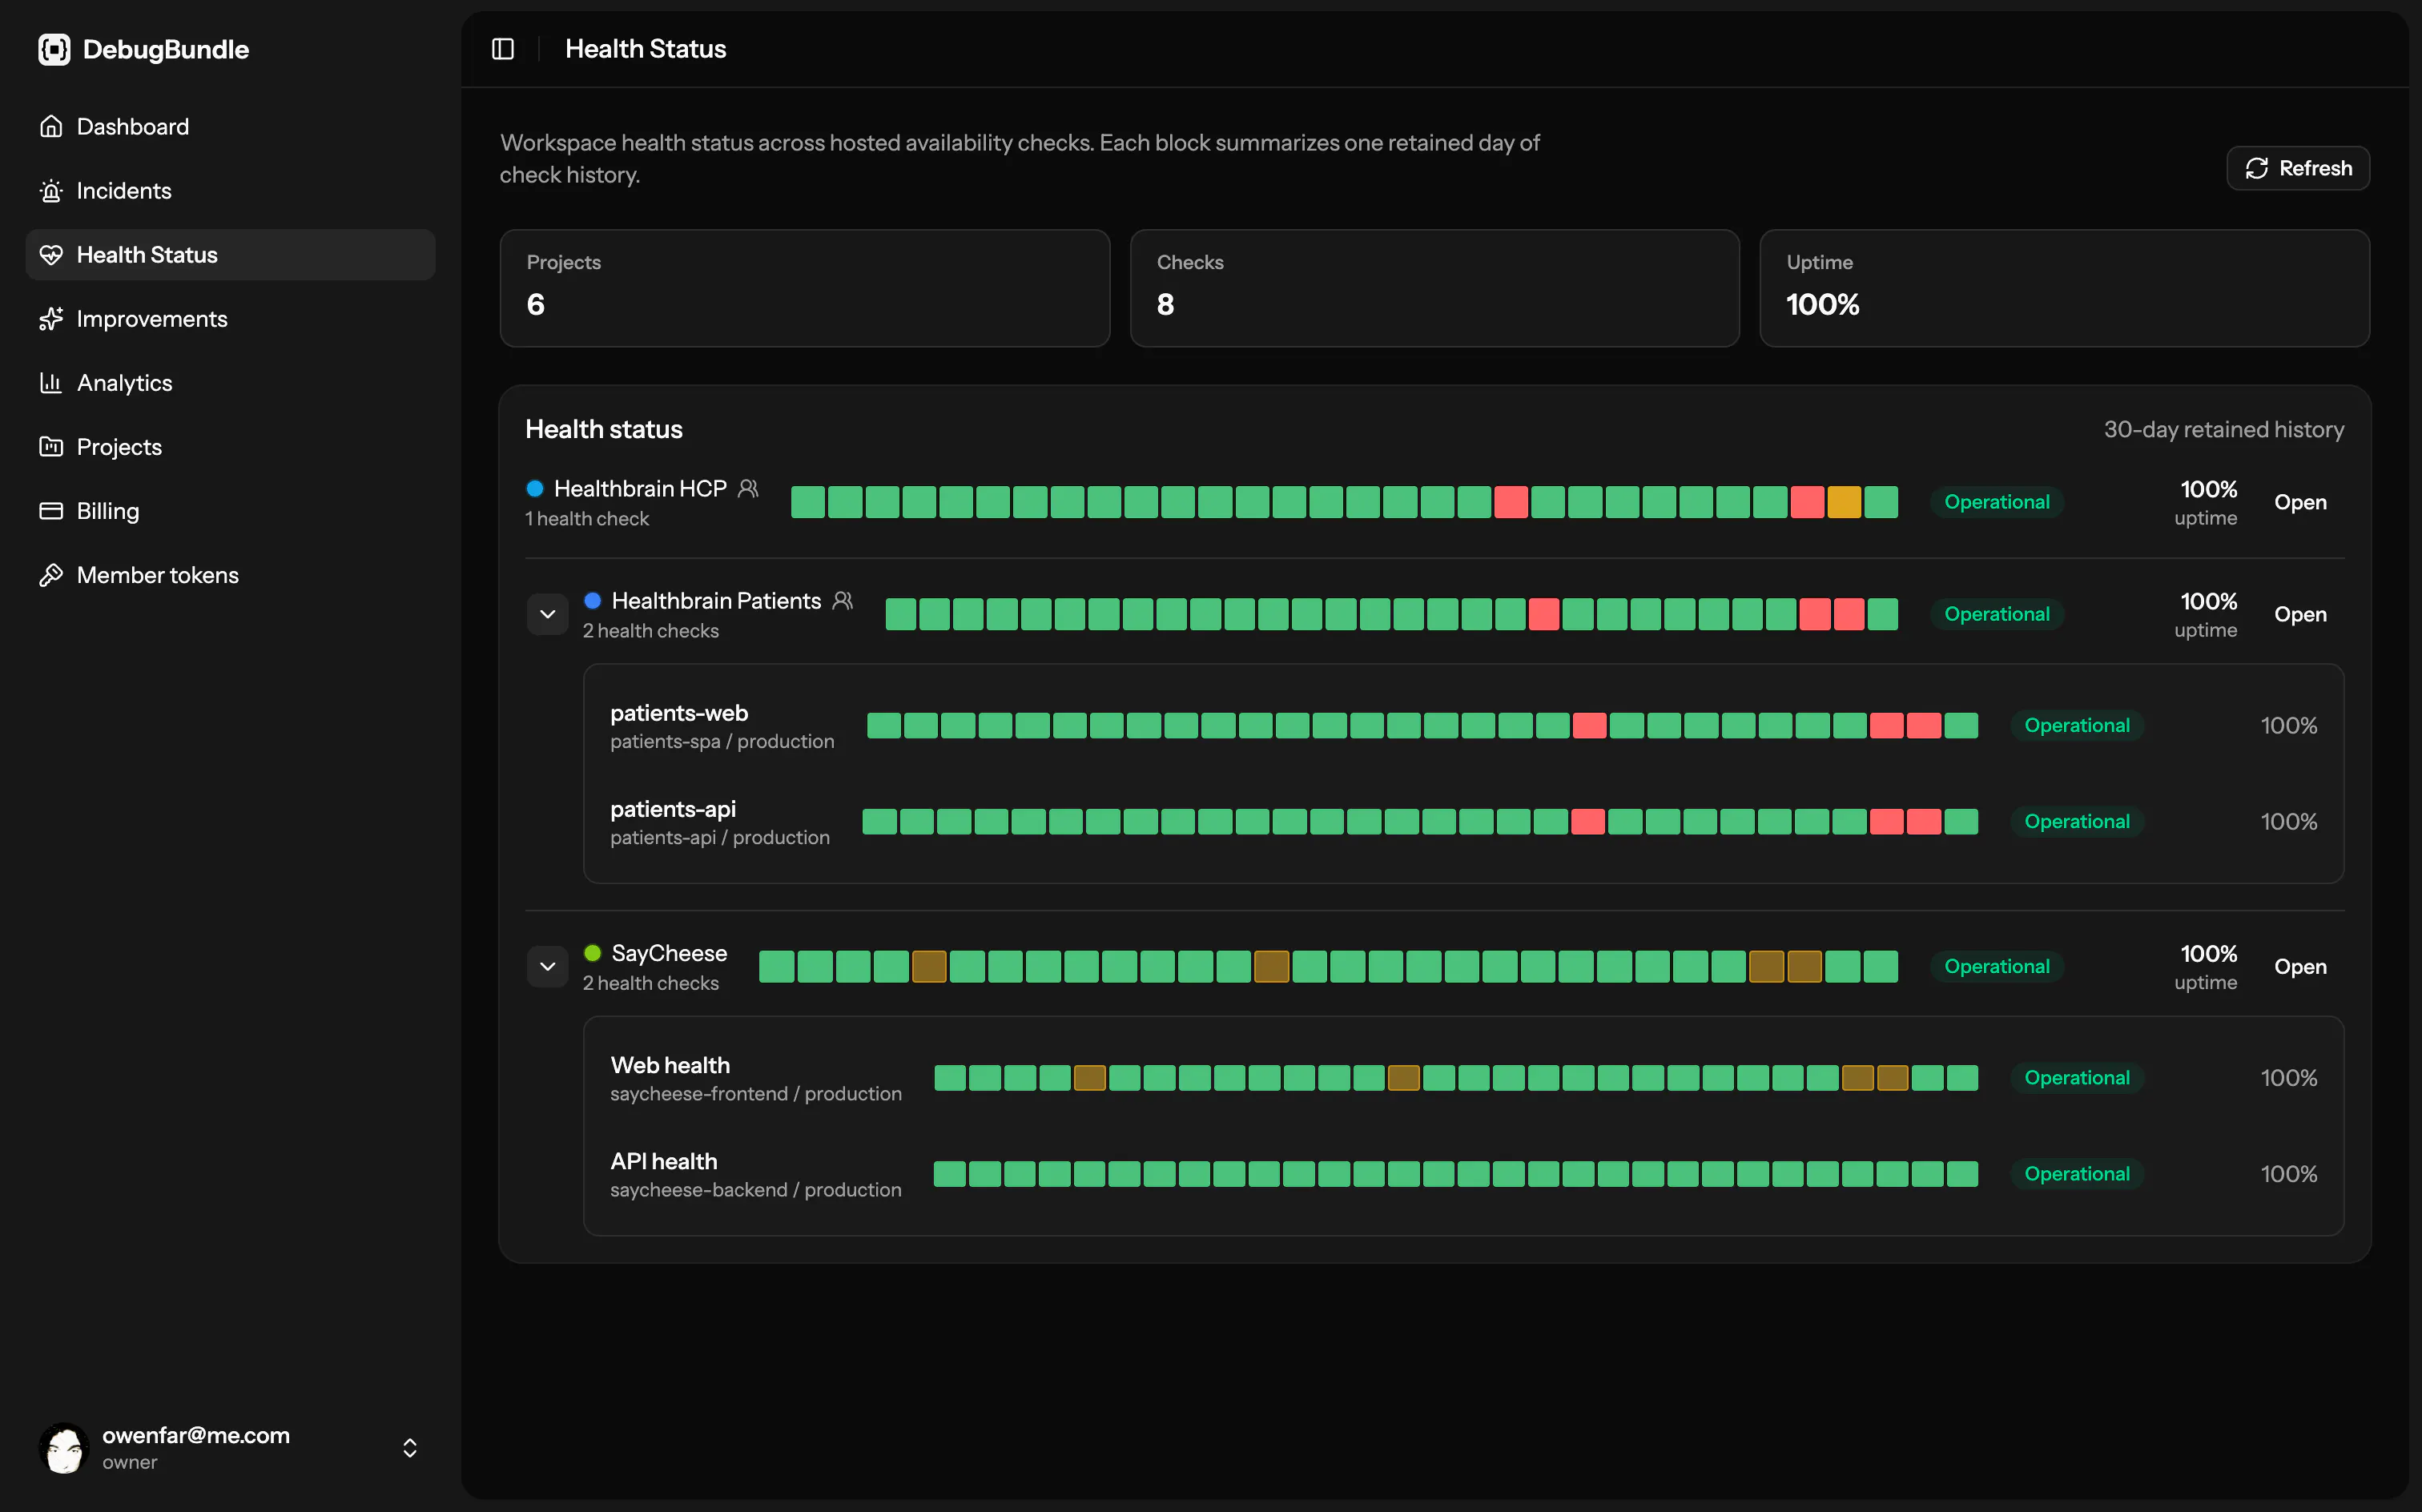This screenshot has width=2422, height=1512.
Task: Click the Analytics bar chart icon
Action: coord(51,383)
